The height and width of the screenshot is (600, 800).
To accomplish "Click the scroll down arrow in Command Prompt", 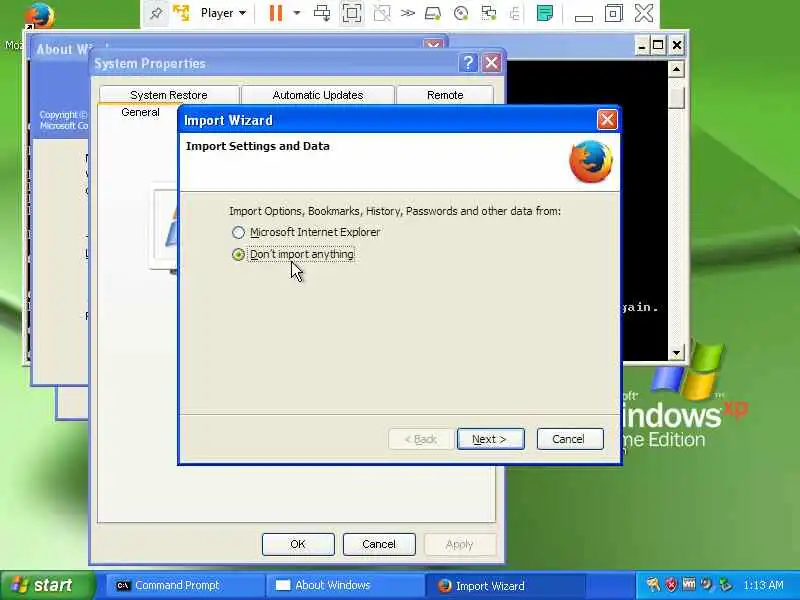I will (x=676, y=353).
